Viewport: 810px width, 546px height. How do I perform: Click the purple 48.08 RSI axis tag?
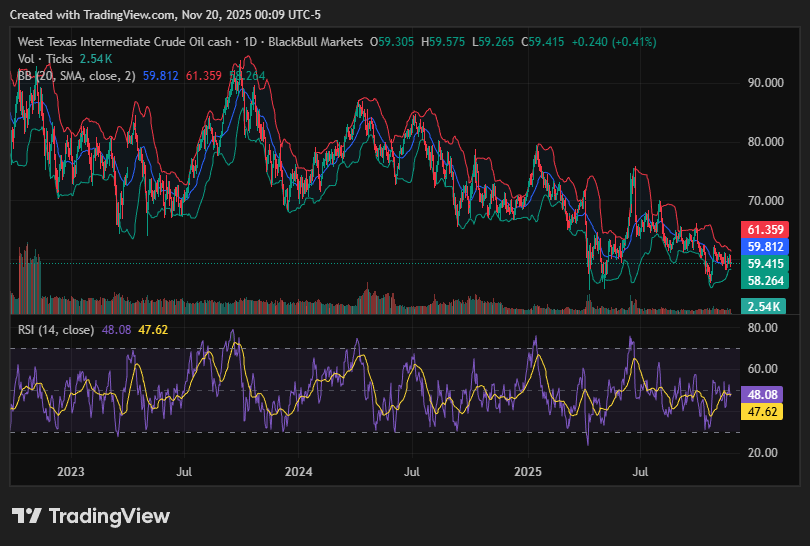pyautogui.click(x=765, y=394)
